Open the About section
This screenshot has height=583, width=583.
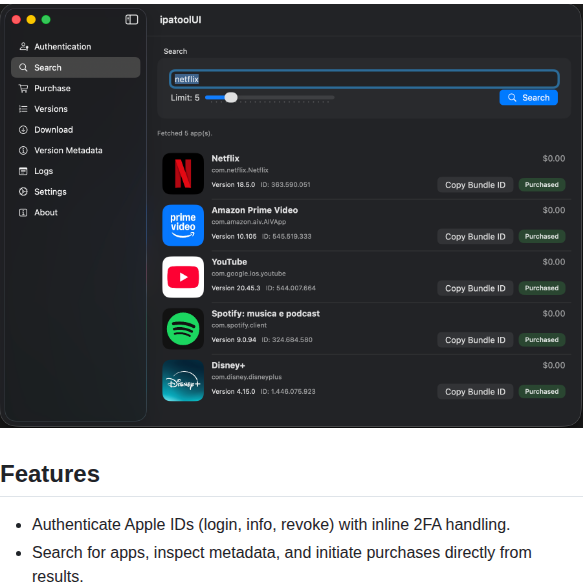76,212
